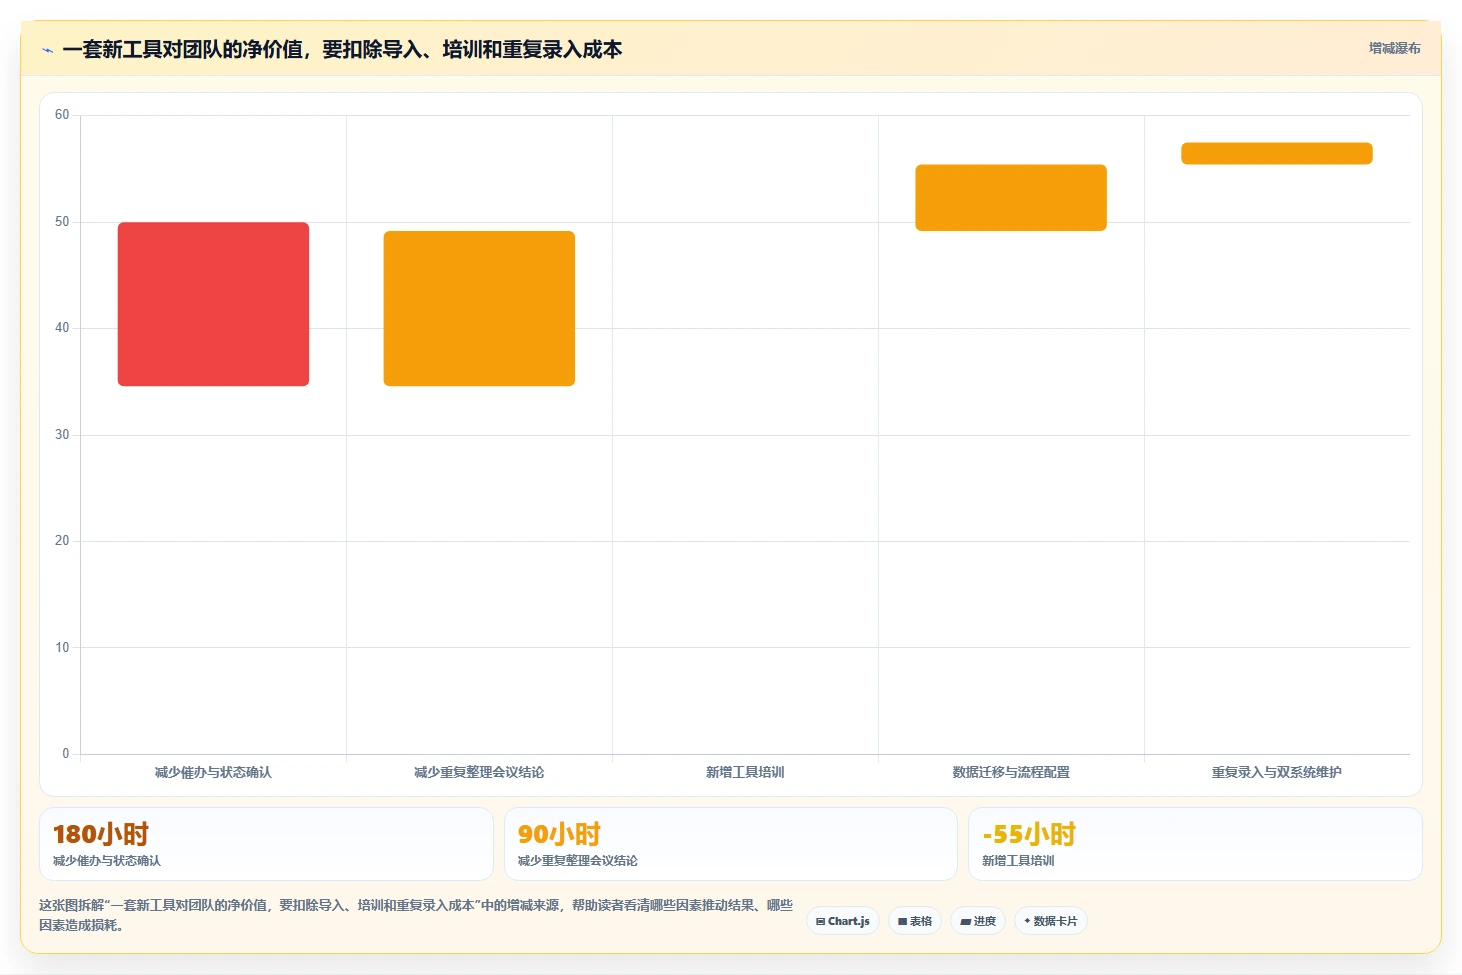Select the 数据卡片 chip
This screenshot has height=975, width=1462.
point(1051,921)
